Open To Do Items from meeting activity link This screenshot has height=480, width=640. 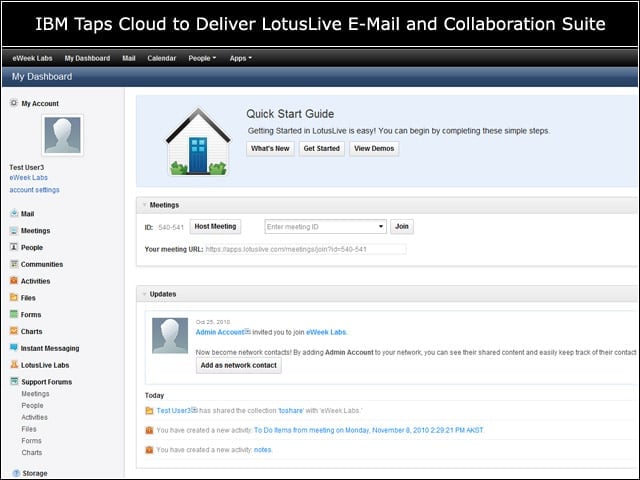tap(369, 430)
